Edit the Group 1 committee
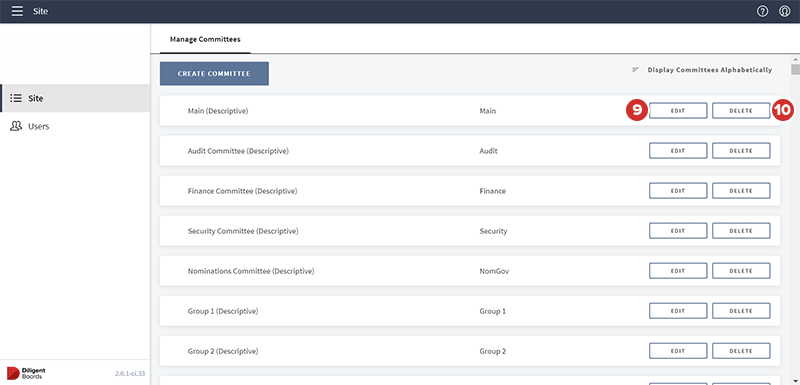 tap(678, 311)
